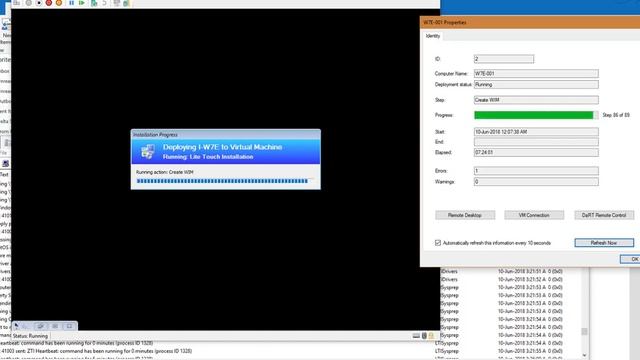Click the Ctrl+Alt+Delete icon in VM toolbar

16,3
